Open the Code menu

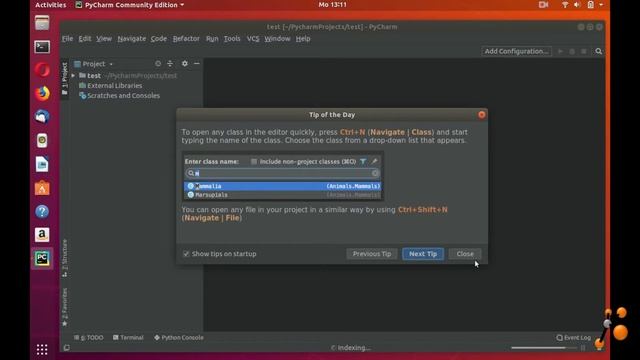coord(159,39)
